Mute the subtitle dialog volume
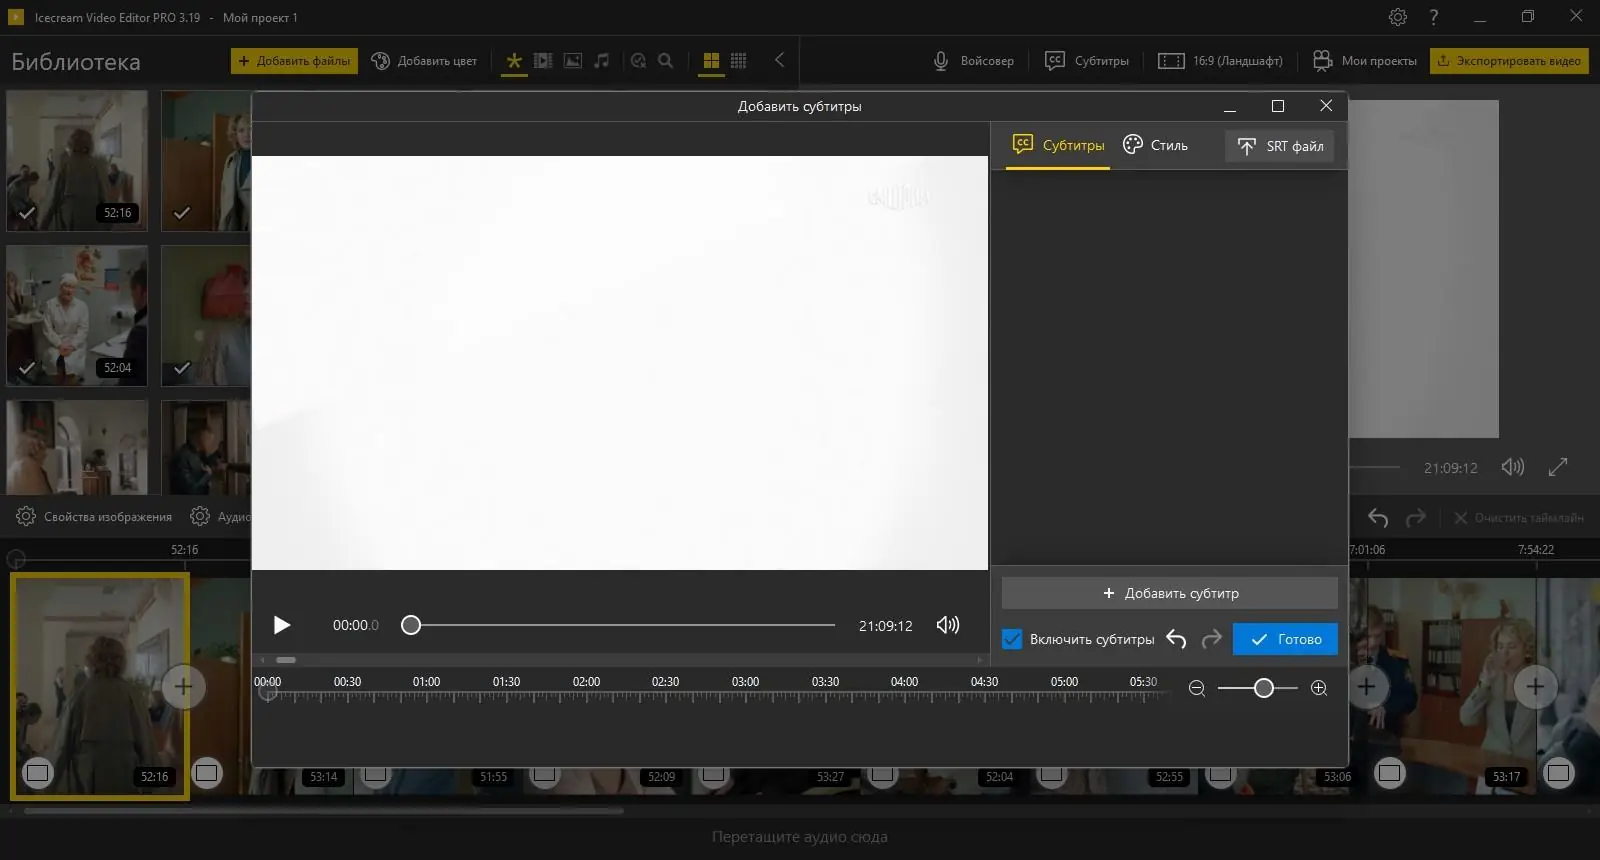Screen dimensions: 1600x860 pyautogui.click(x=948, y=625)
